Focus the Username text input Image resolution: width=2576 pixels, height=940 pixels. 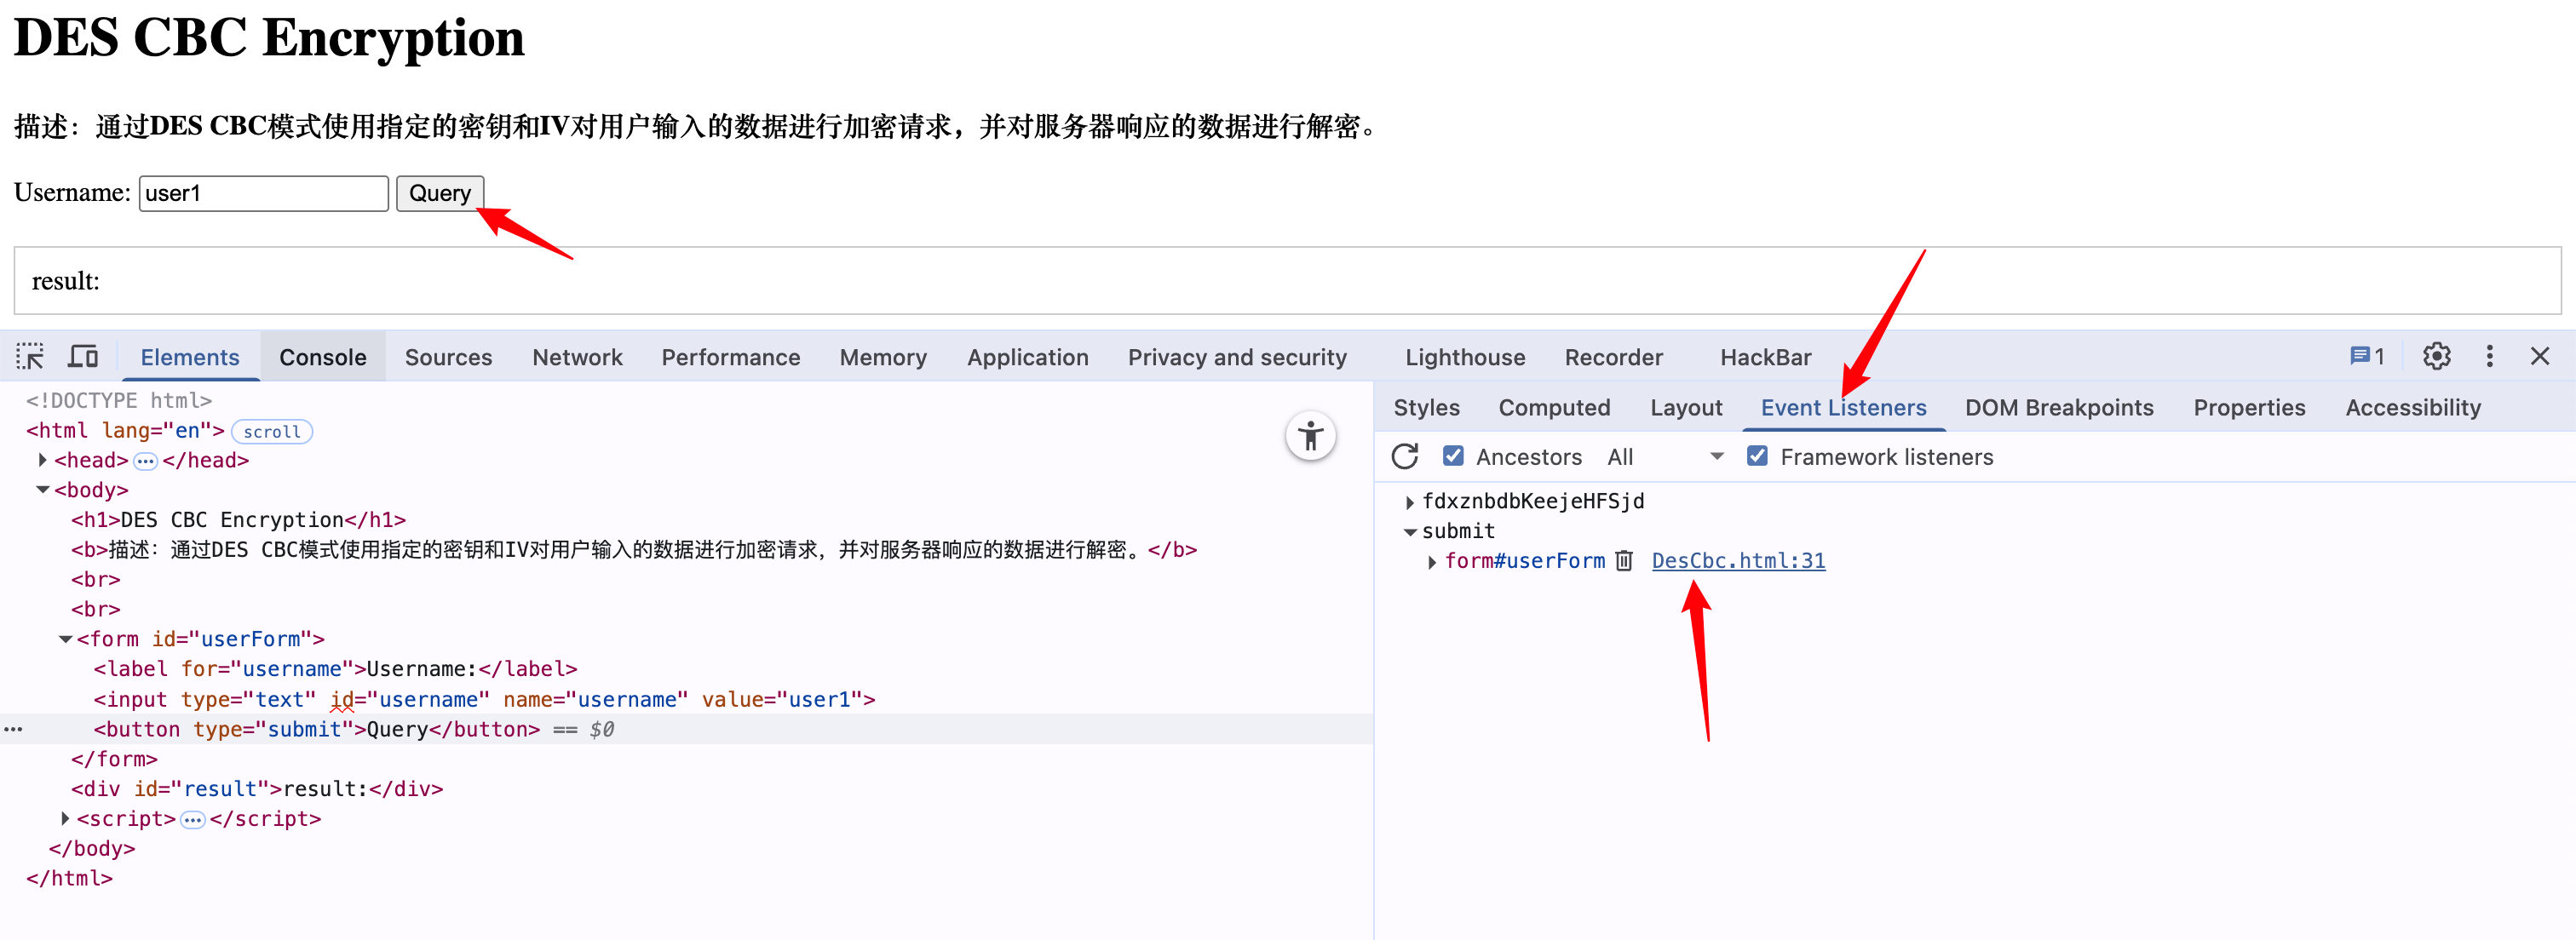coord(263,193)
